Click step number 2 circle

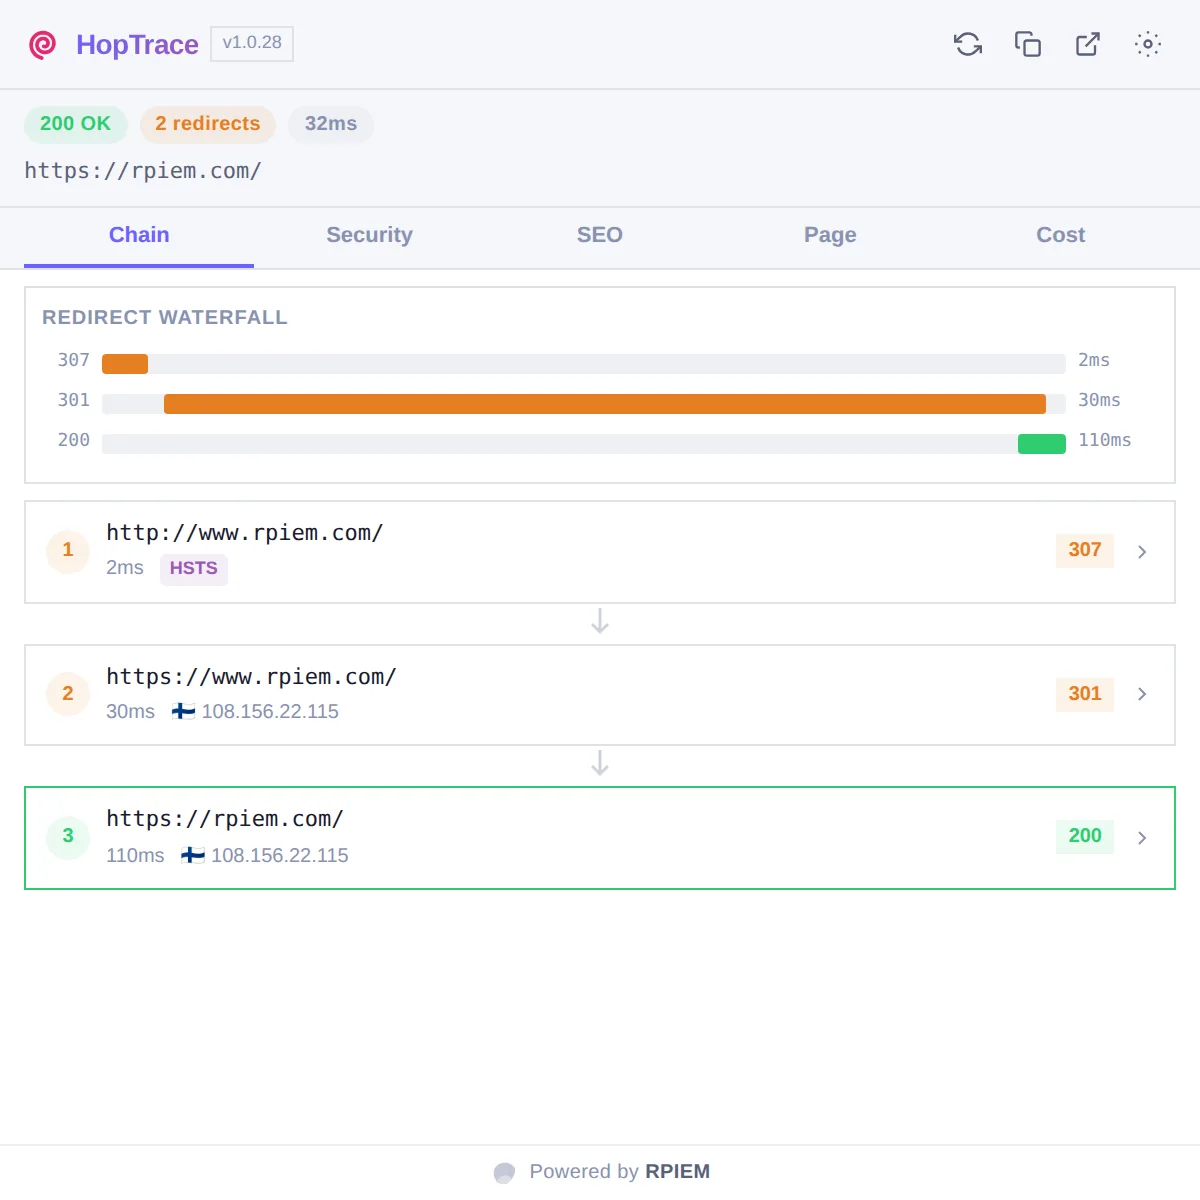[68, 694]
